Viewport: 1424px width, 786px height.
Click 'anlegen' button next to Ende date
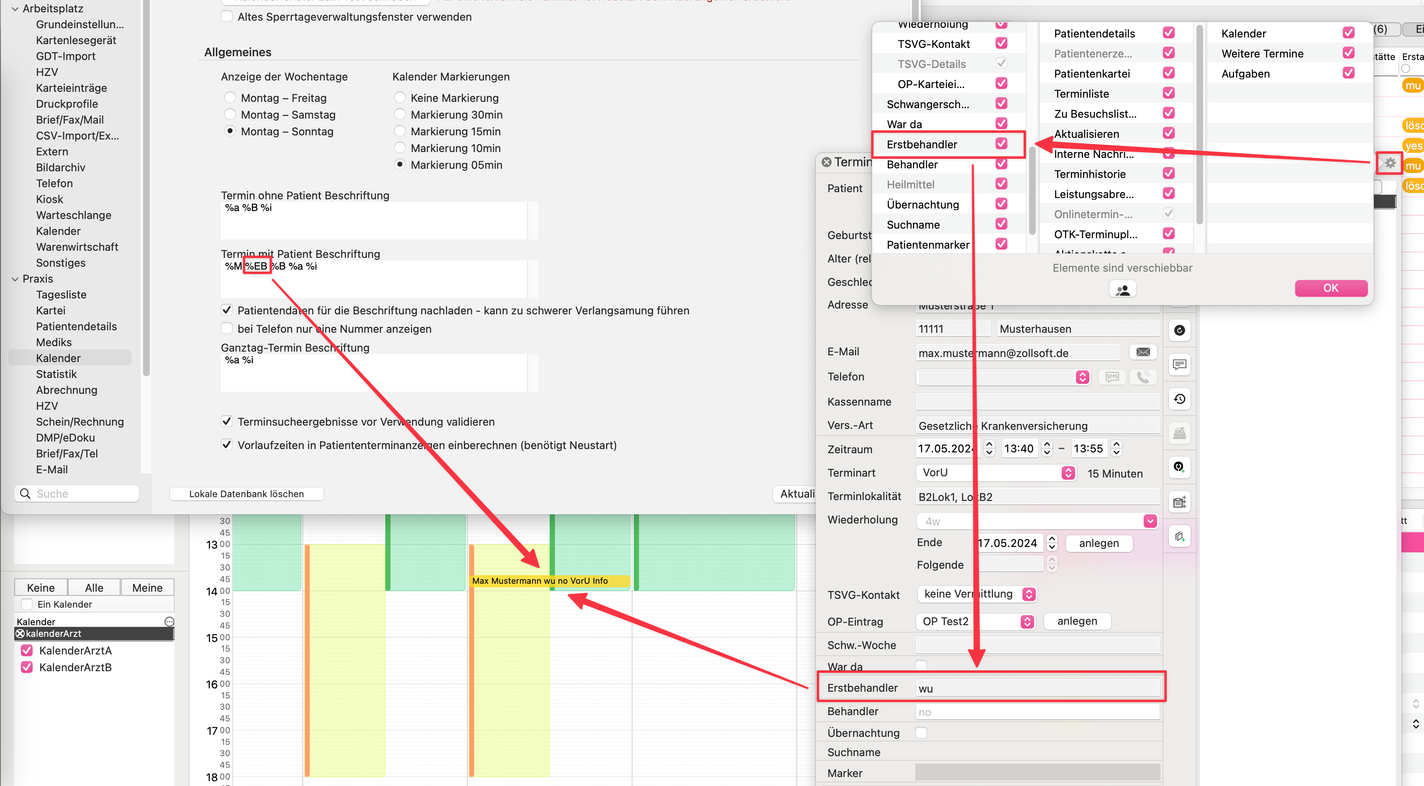coord(1099,543)
